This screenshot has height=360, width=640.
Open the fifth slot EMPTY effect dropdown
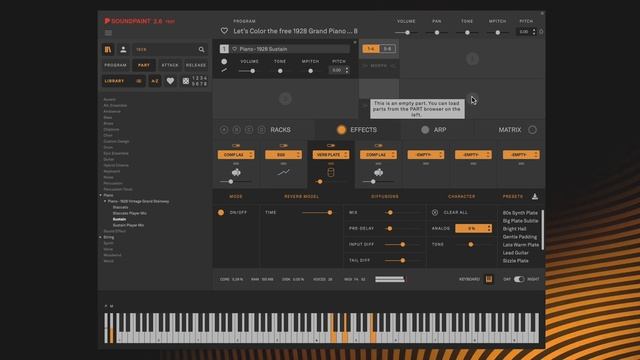point(426,155)
